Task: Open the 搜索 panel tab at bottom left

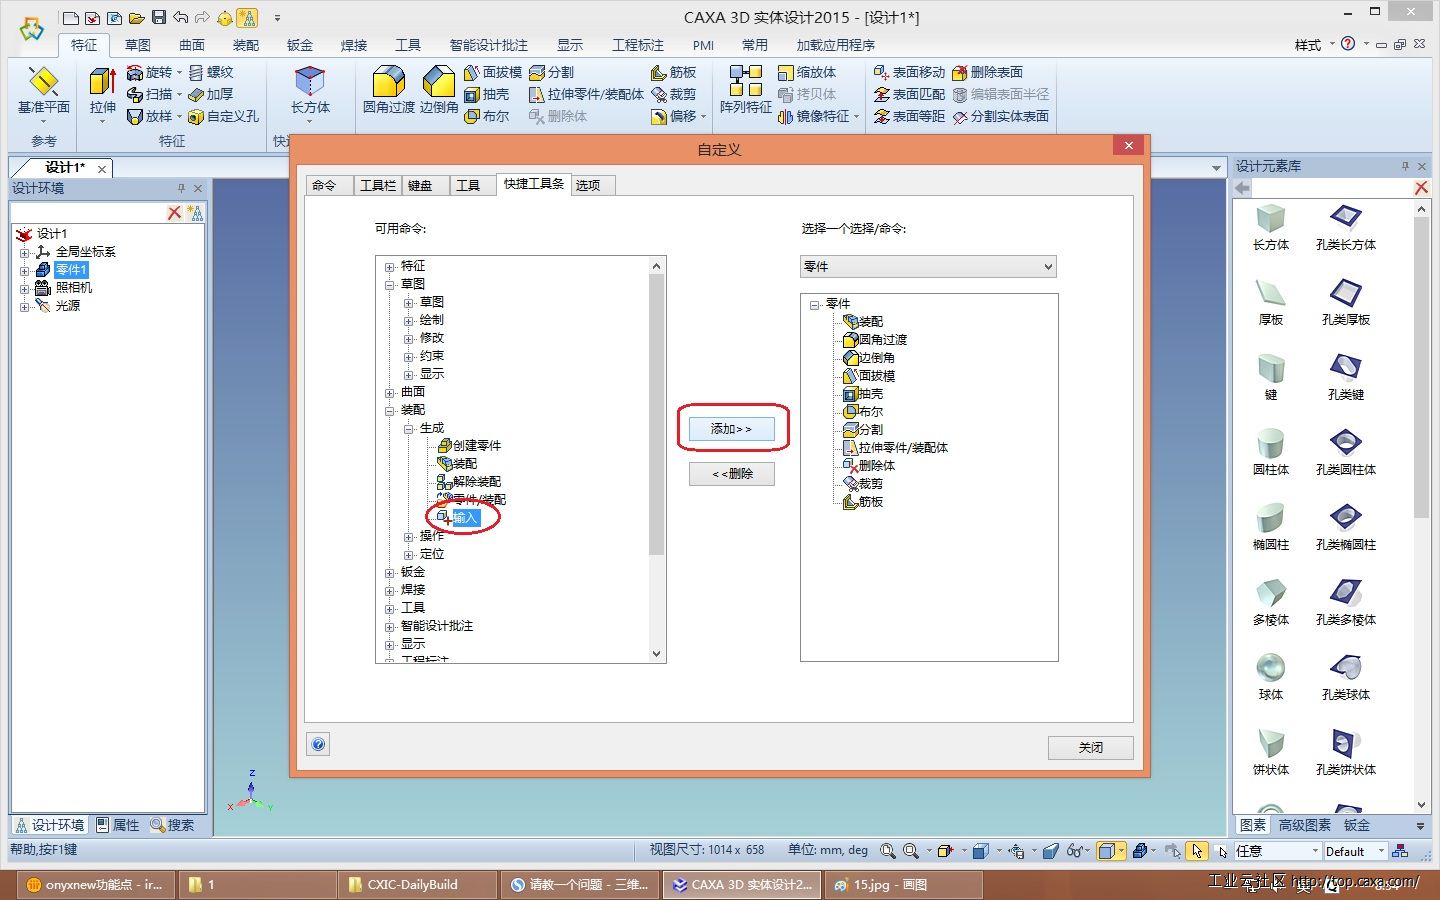Action: pos(172,825)
